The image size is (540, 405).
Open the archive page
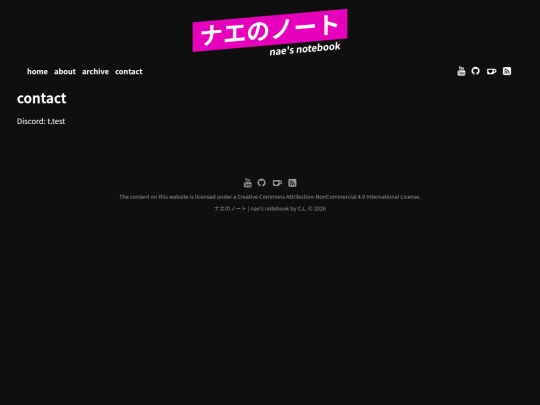[95, 71]
